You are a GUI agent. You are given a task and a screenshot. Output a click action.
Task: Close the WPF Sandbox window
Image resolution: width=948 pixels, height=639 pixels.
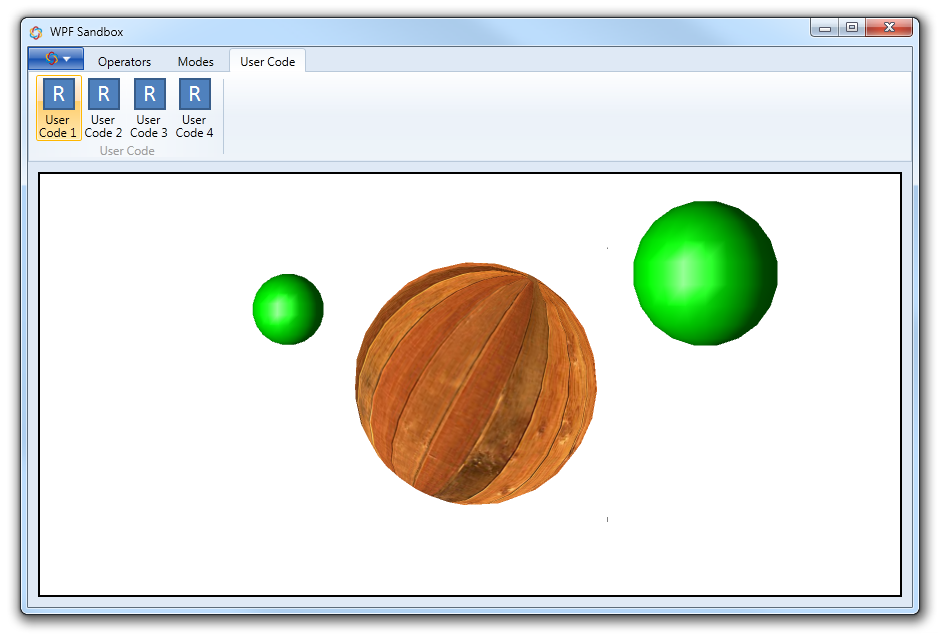(889, 28)
